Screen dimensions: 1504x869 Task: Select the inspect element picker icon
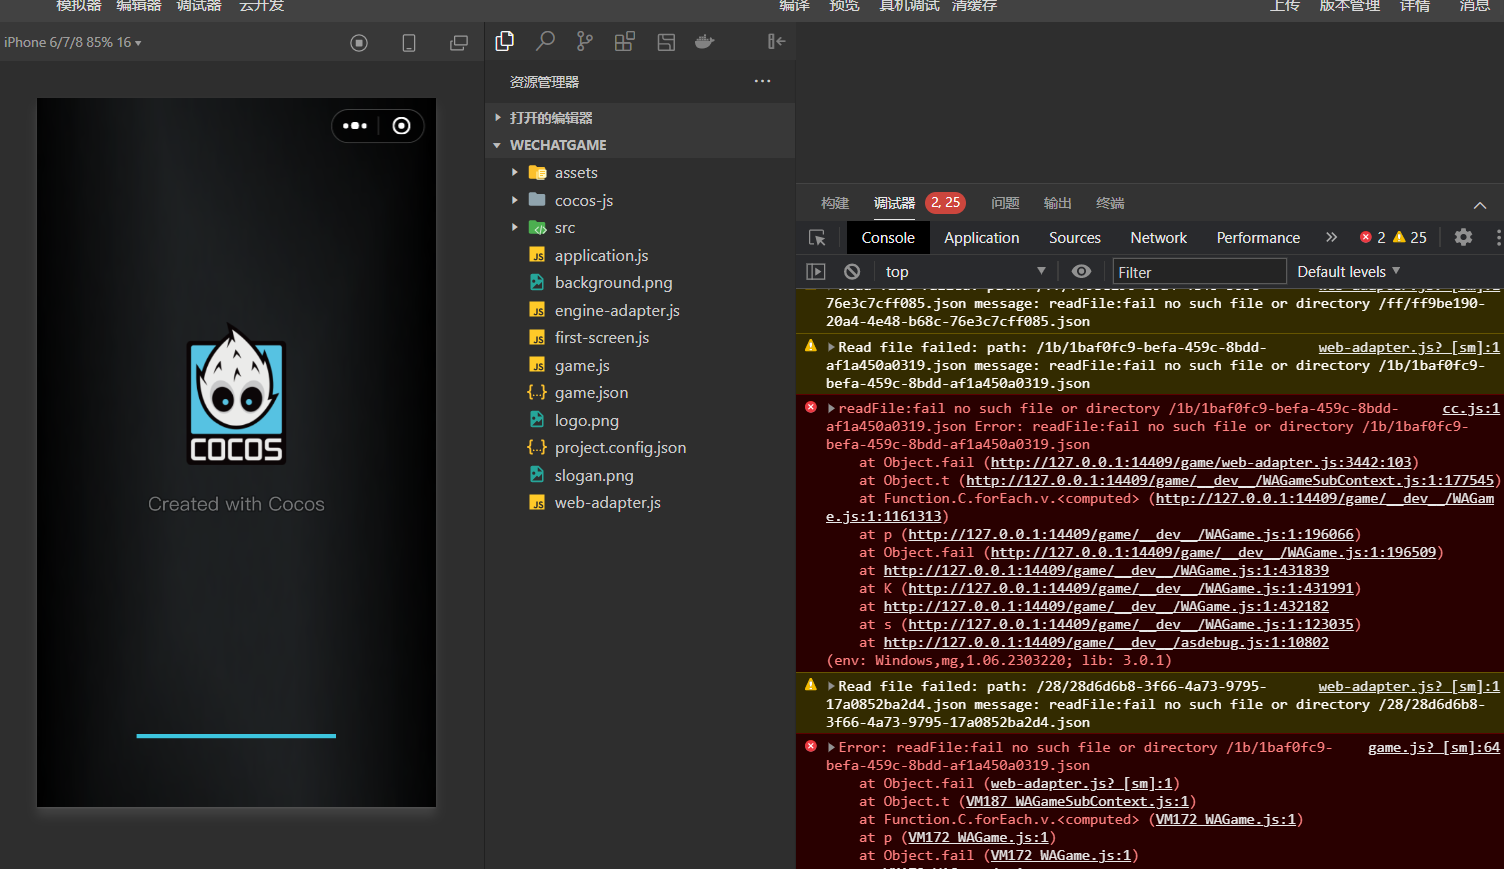point(817,237)
